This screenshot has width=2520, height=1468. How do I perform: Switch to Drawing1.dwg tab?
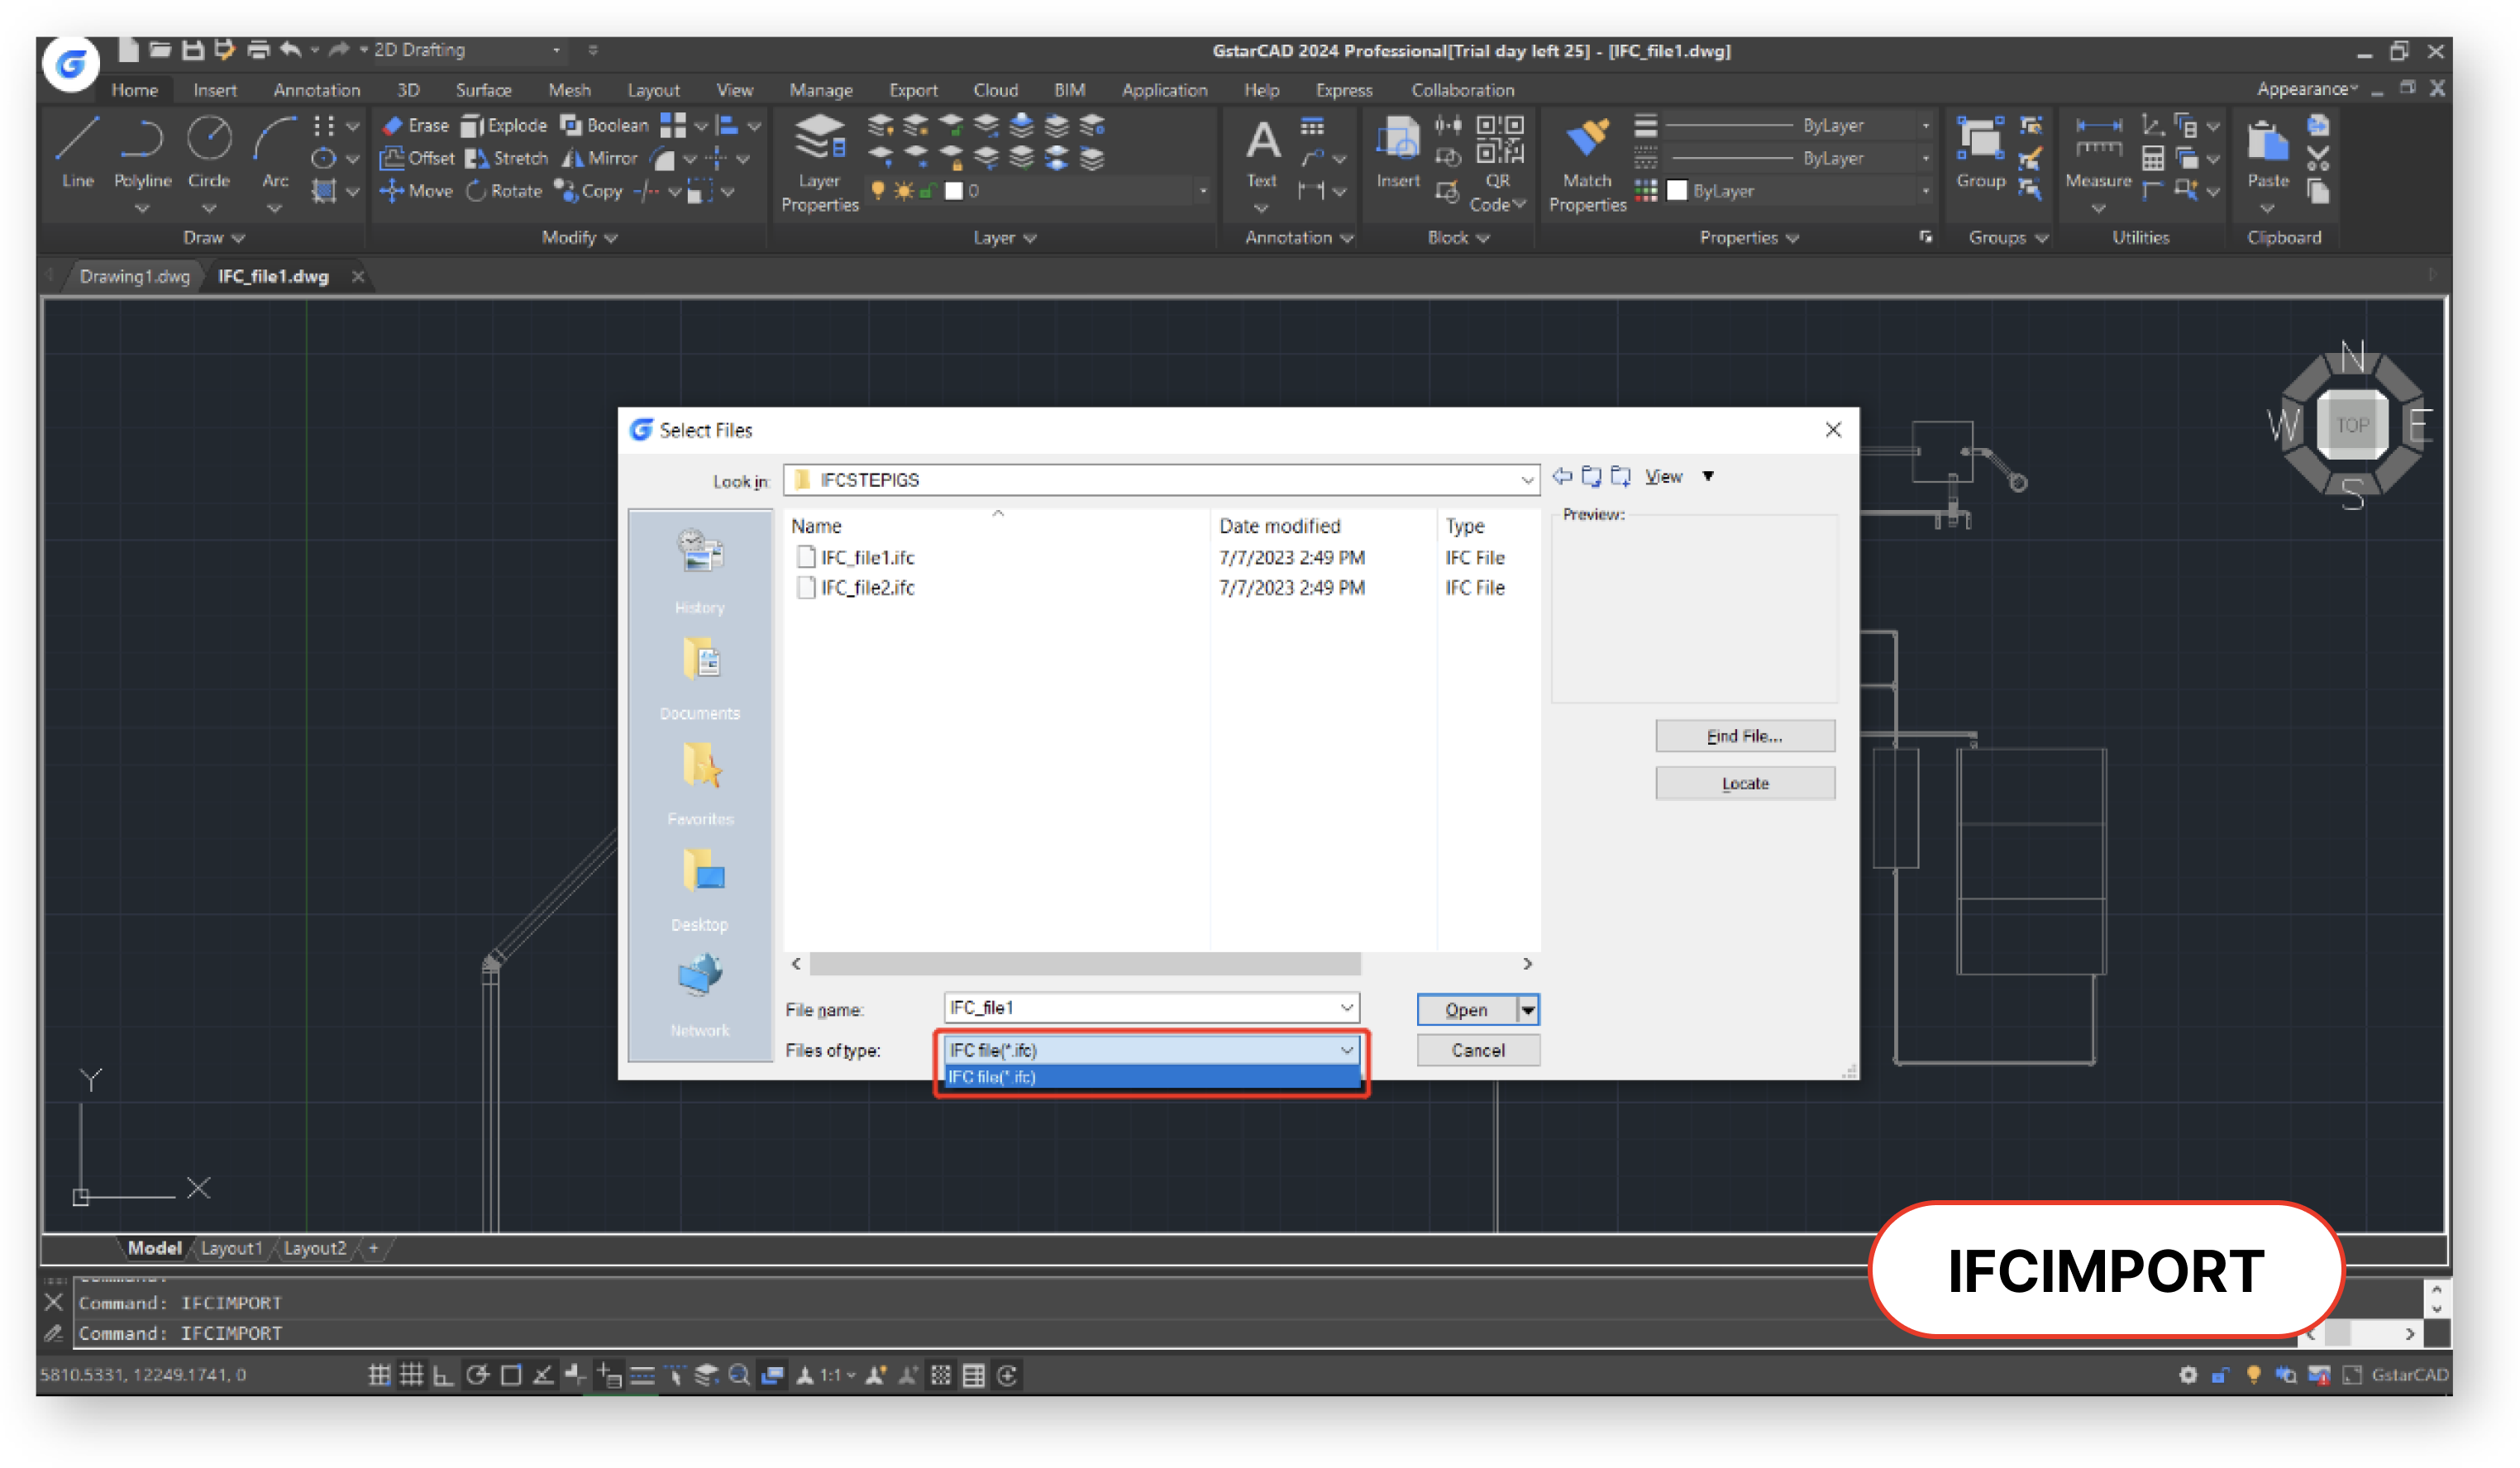[x=135, y=276]
